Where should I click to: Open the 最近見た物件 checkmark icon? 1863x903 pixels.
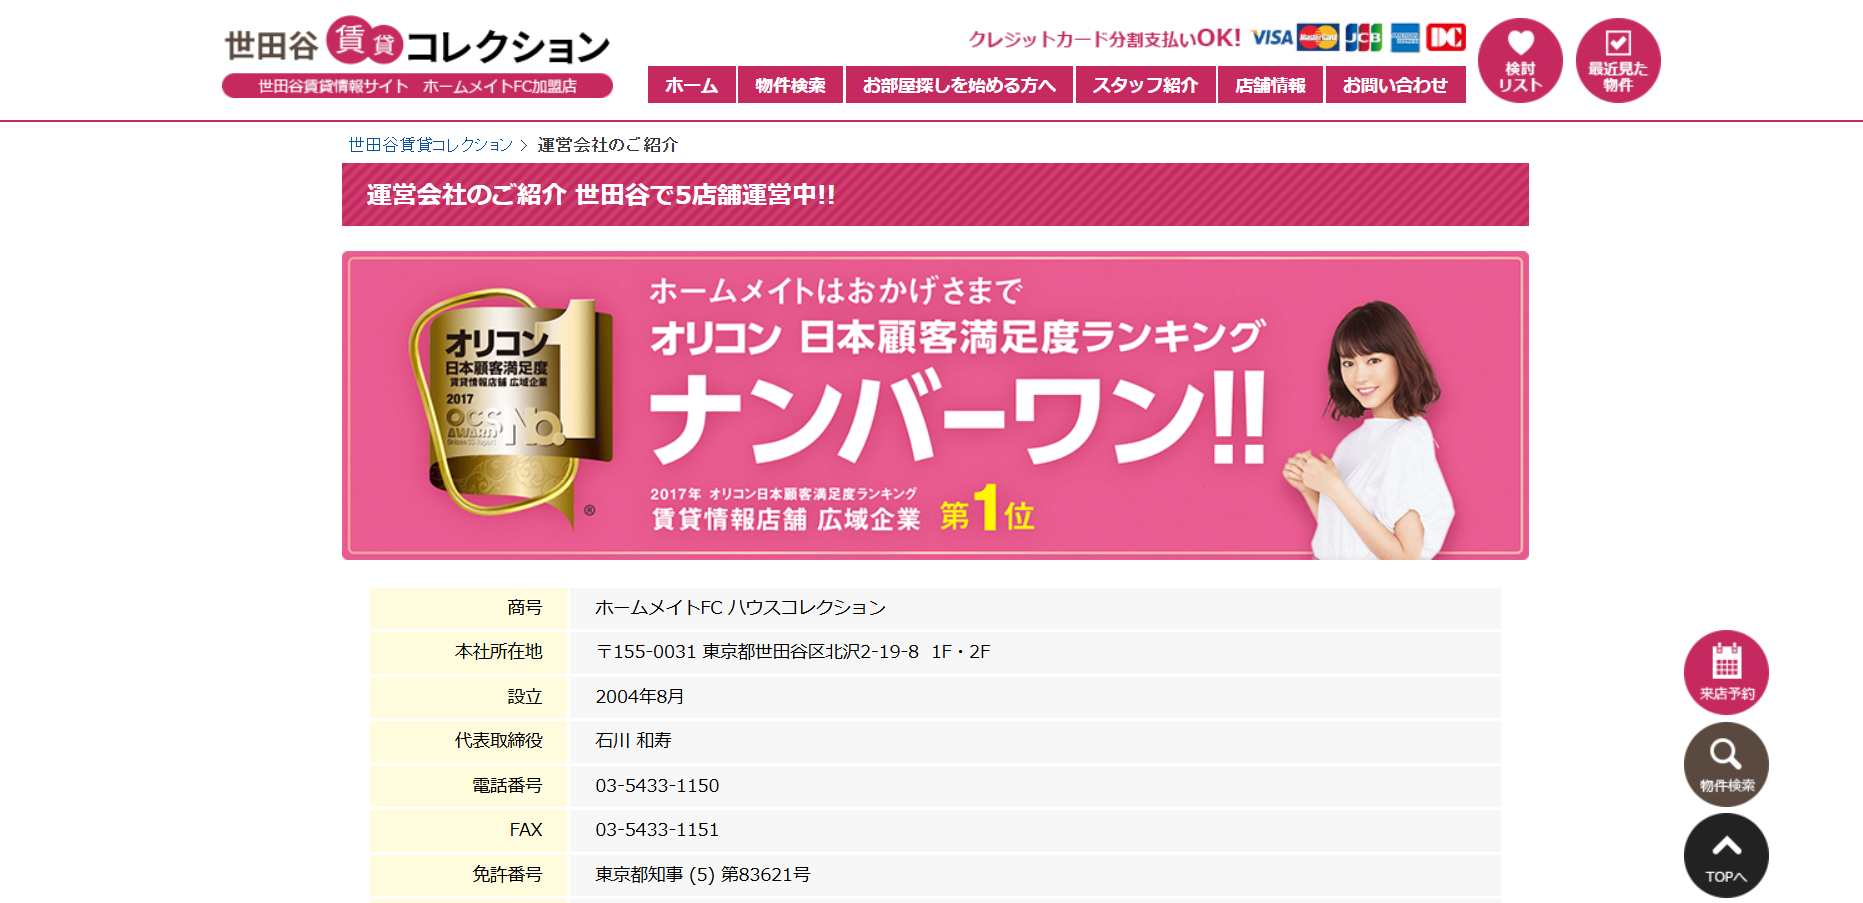point(1617,60)
